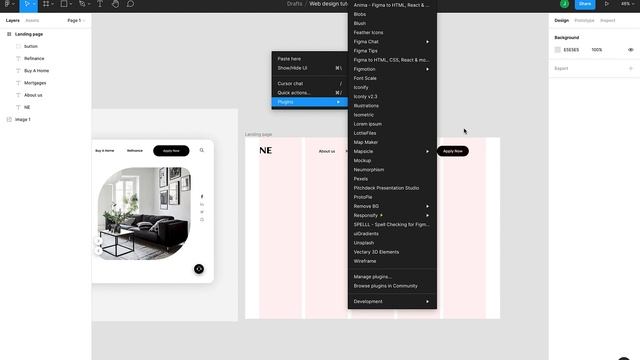Screen dimensions: 640x360
Task: Select the Hand tool
Action: click(116, 4)
